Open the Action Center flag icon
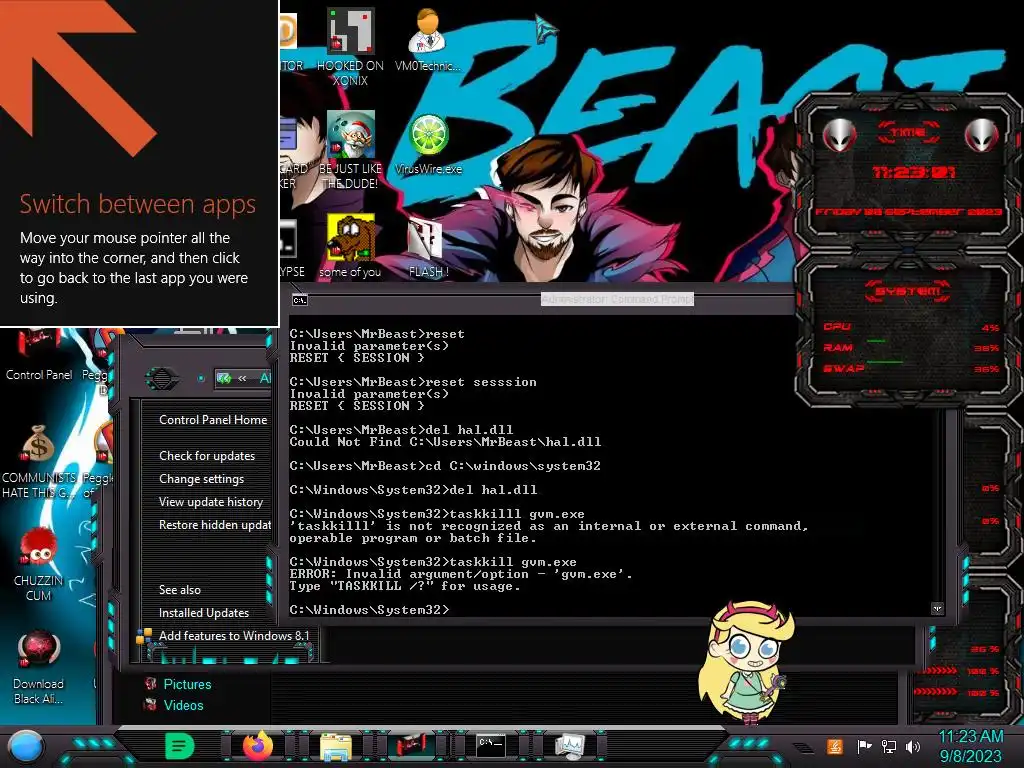This screenshot has height=768, width=1024. pos(863,746)
